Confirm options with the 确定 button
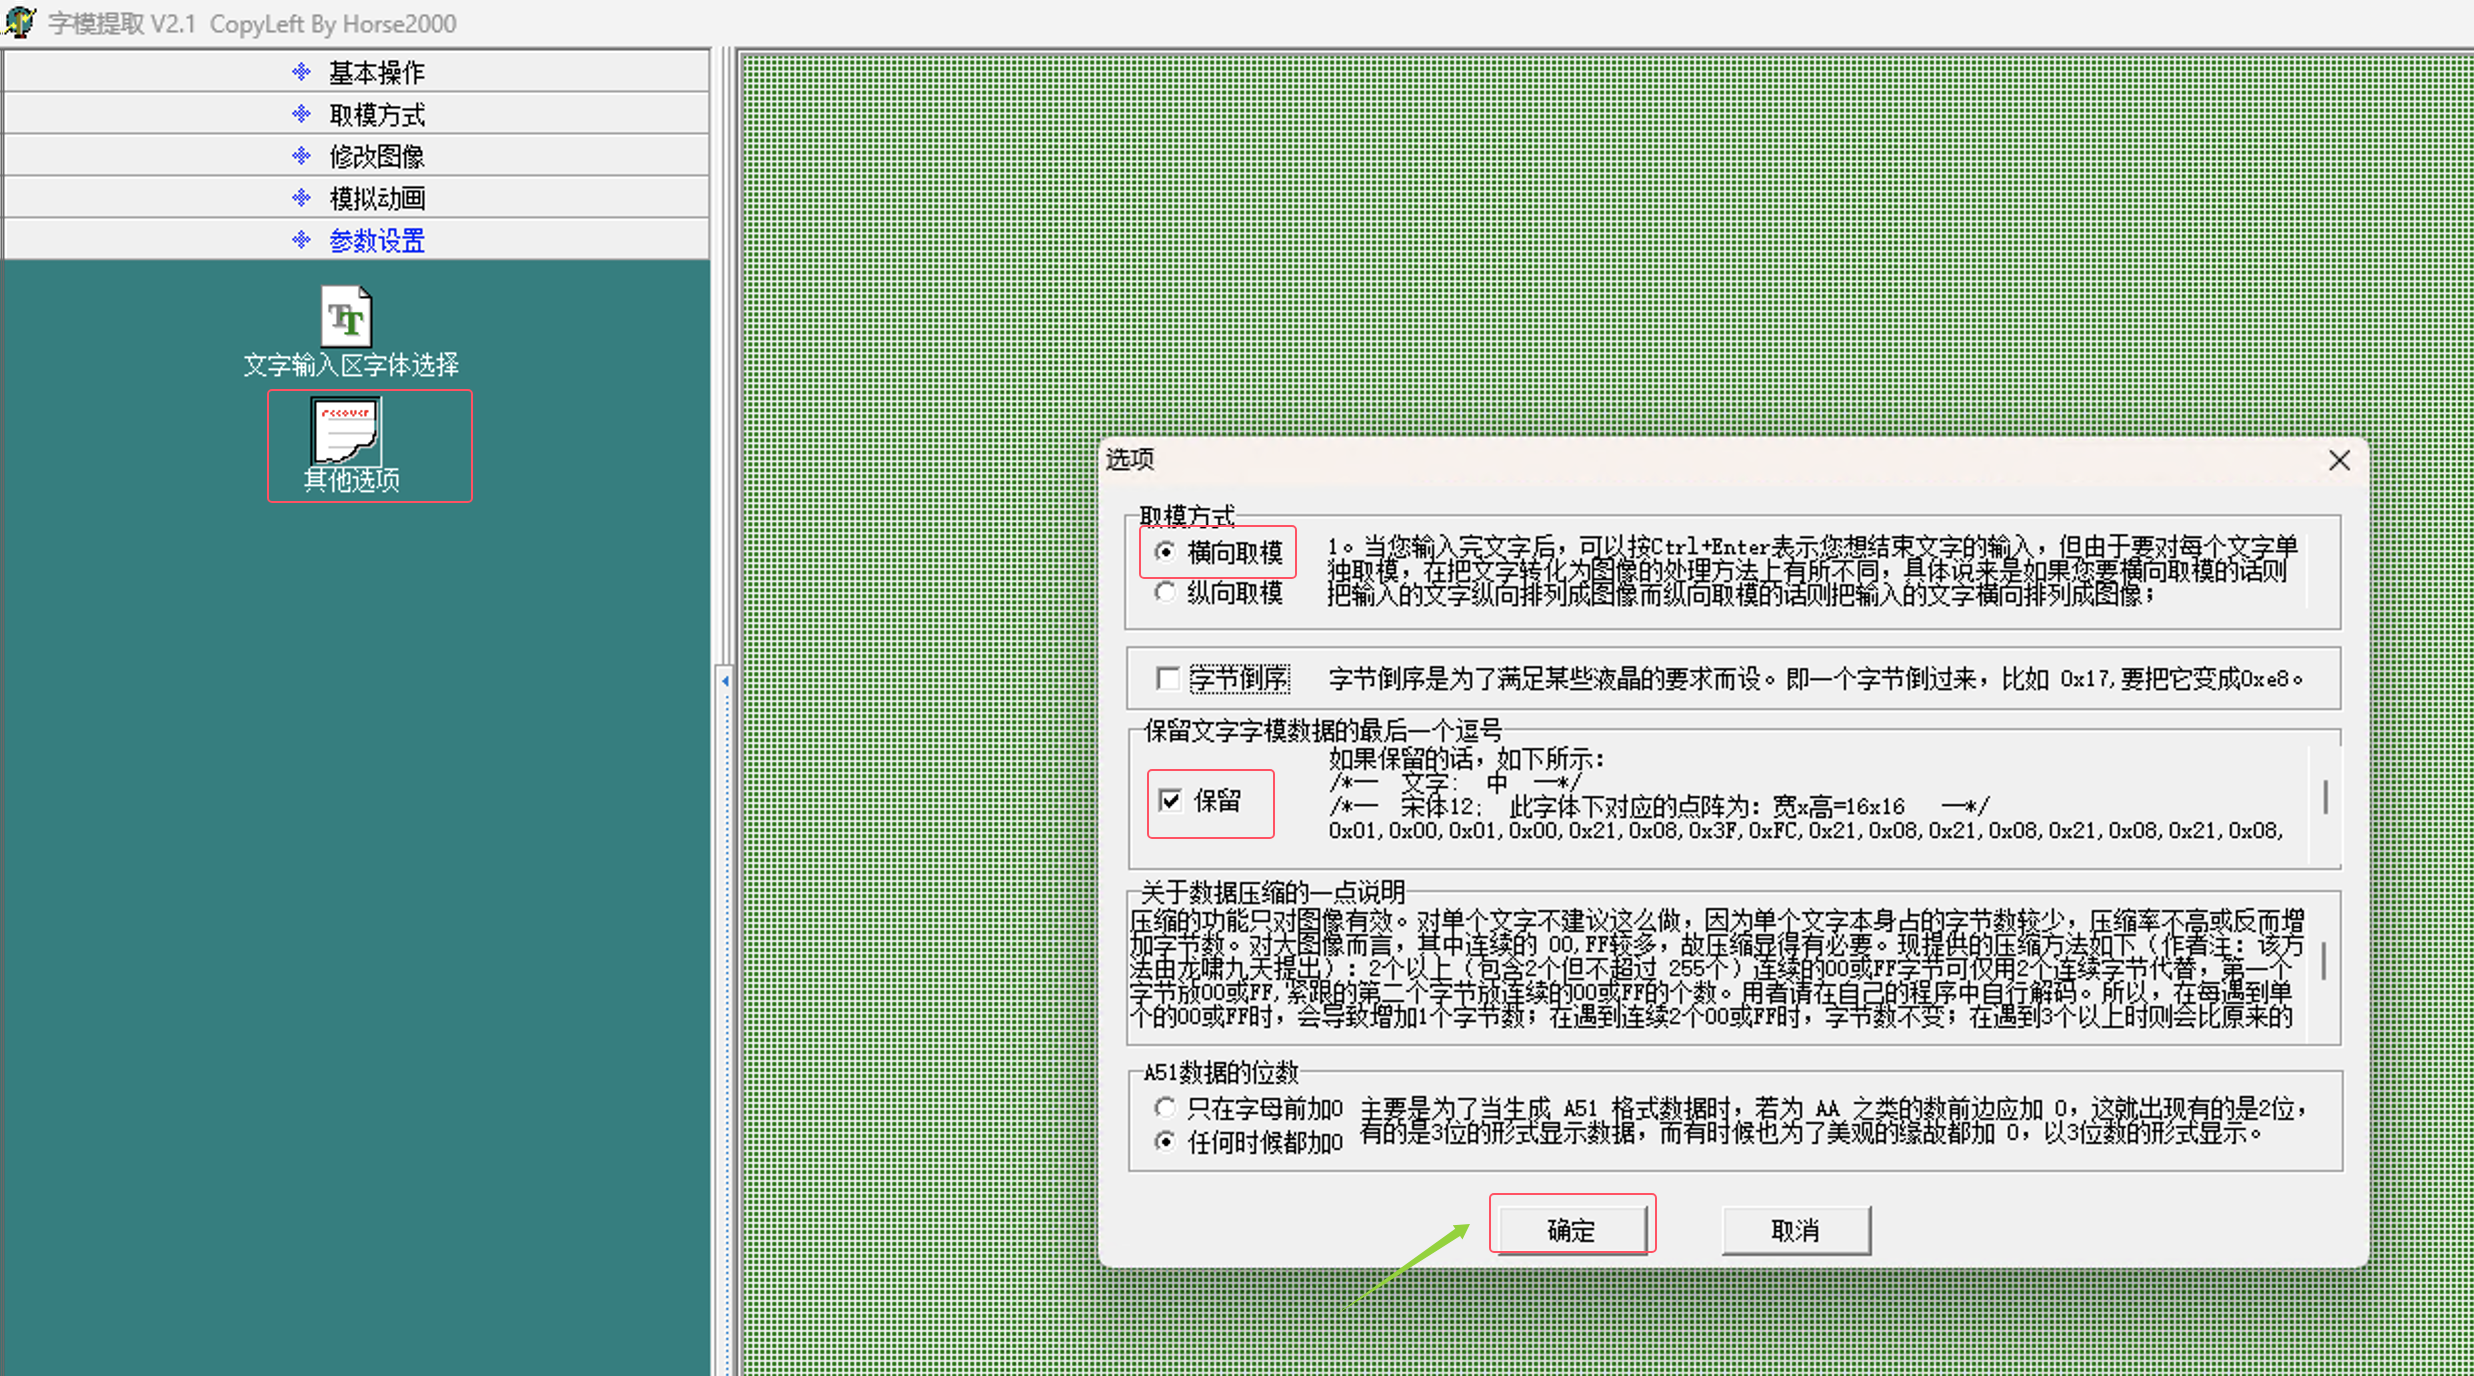 pos(1571,1229)
